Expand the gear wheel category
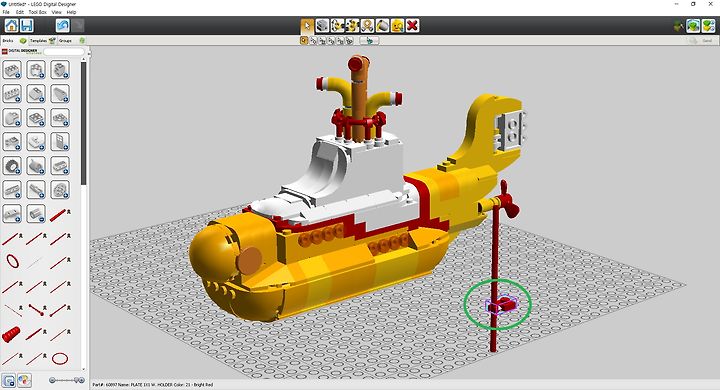 [x=60, y=189]
